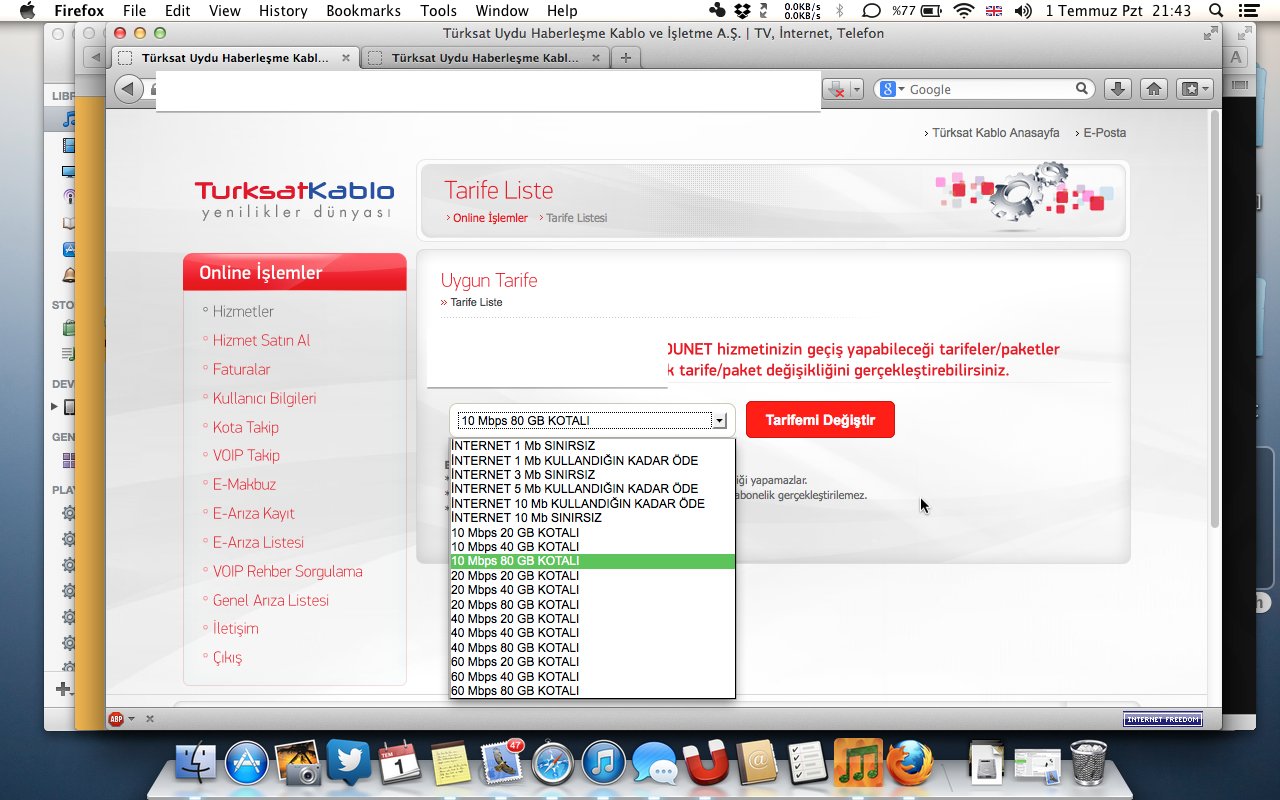Open E-Arıza Kayıt sidebar link
1280x800 pixels.
[254, 513]
